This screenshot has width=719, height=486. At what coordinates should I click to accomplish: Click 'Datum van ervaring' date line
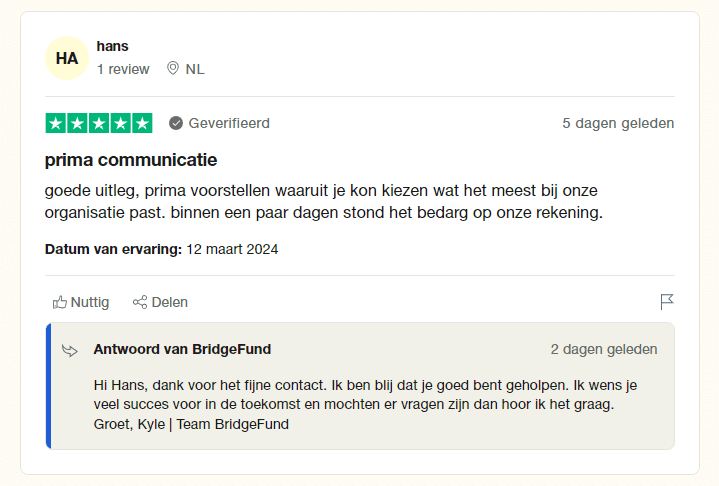click(162, 249)
